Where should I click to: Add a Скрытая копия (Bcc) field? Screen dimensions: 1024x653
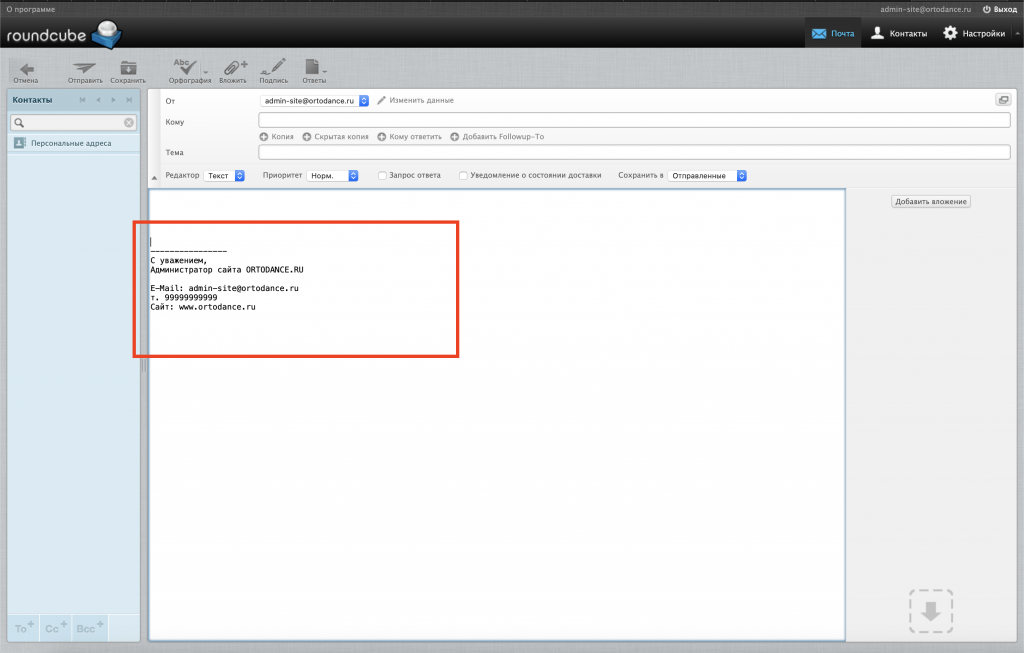tap(335, 136)
